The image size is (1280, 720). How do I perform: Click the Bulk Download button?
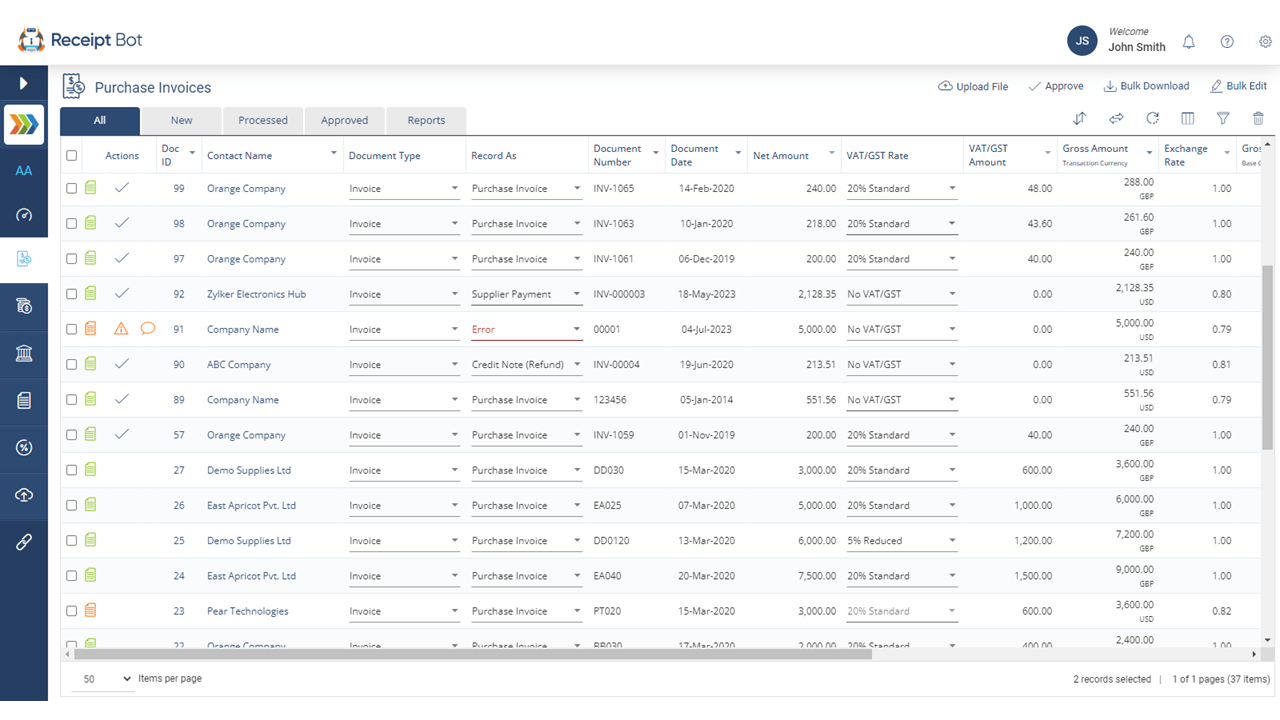pyautogui.click(x=1146, y=87)
